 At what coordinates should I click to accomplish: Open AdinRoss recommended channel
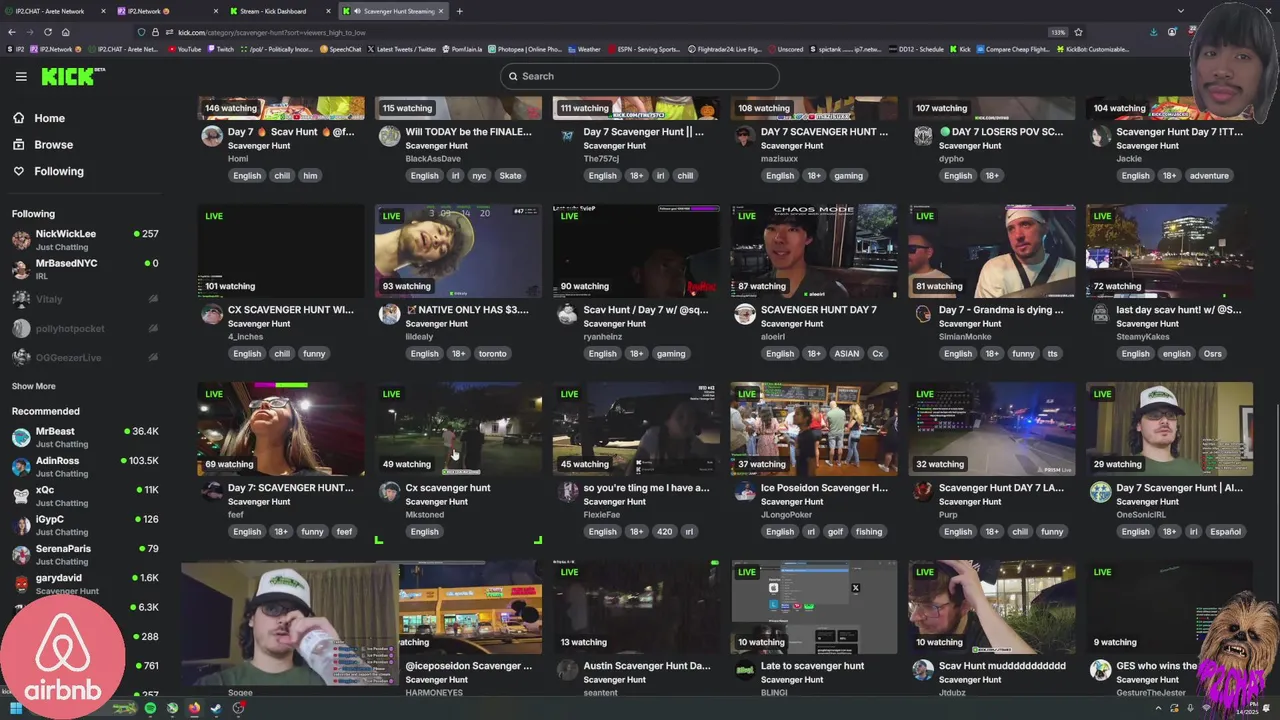click(85, 467)
